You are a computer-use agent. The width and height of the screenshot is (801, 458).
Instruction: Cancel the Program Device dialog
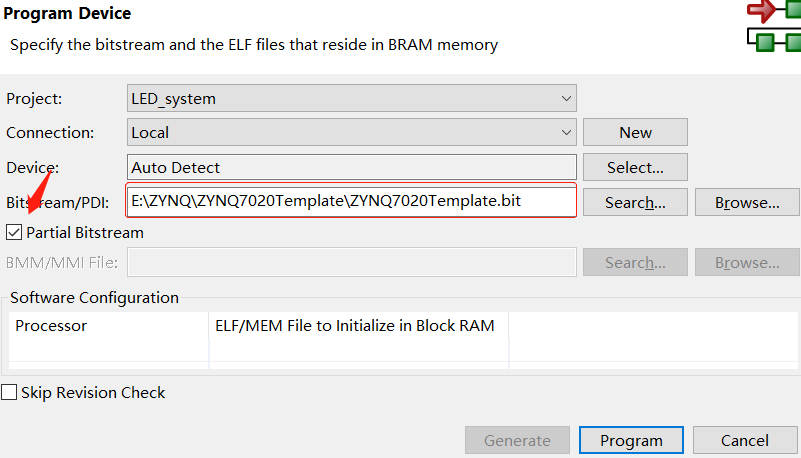[745, 440]
